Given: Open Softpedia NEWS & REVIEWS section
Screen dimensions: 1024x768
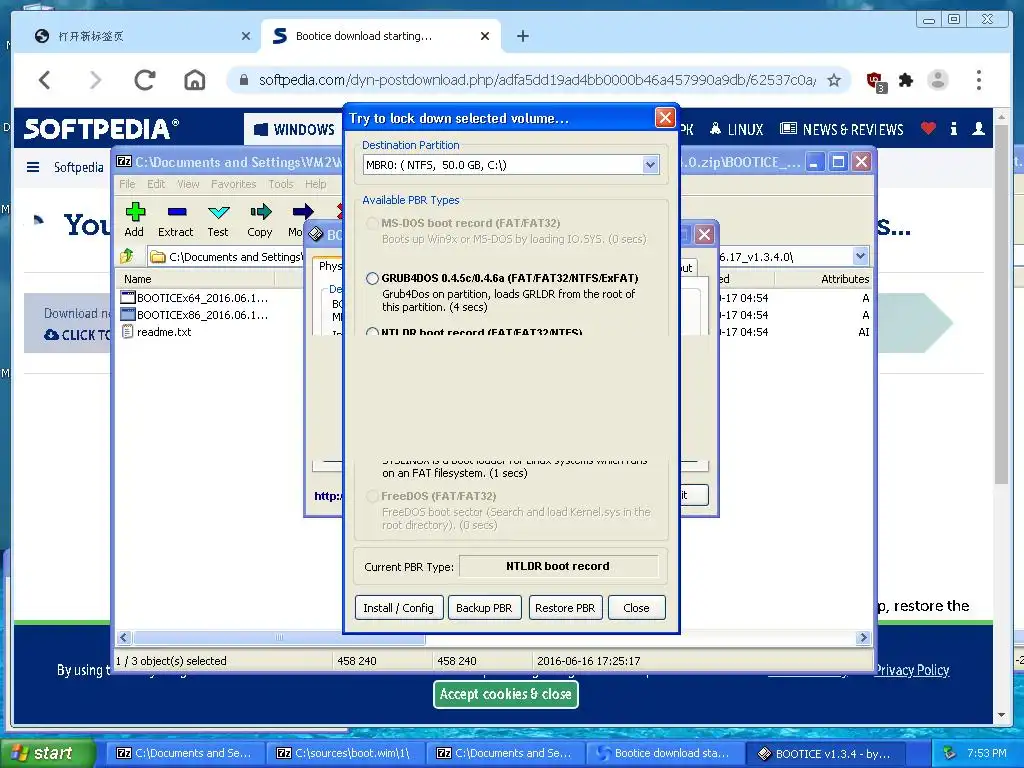Looking at the screenshot, I should [842, 129].
